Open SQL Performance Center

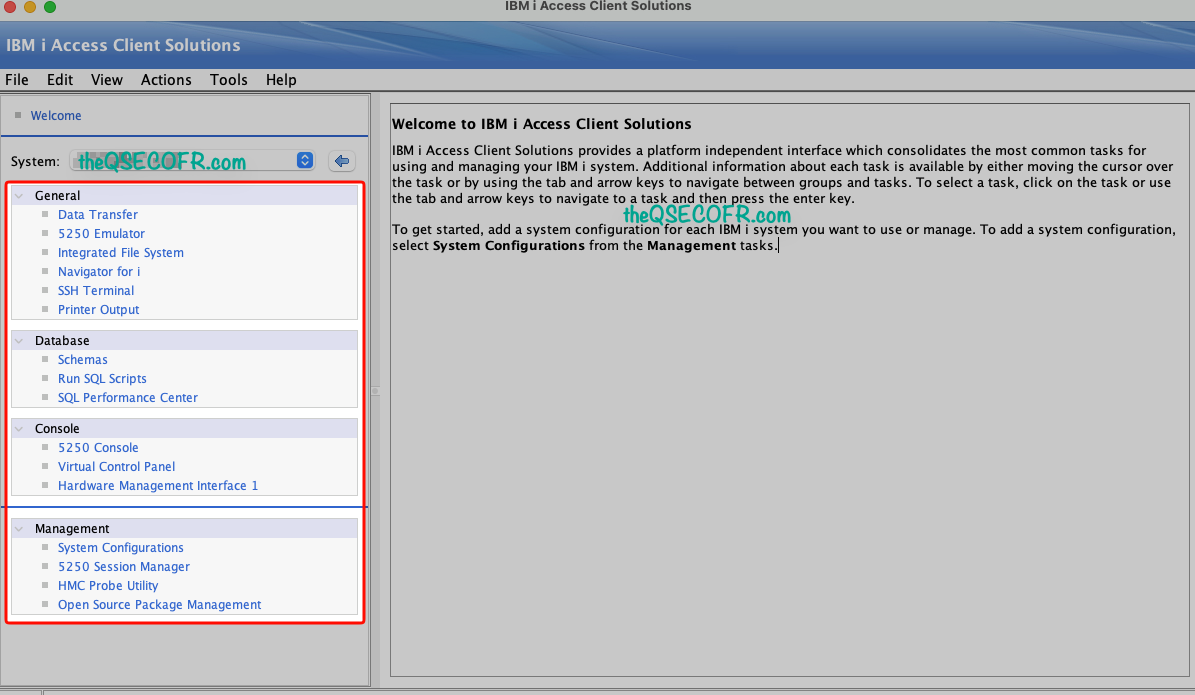pyautogui.click(x=127, y=398)
